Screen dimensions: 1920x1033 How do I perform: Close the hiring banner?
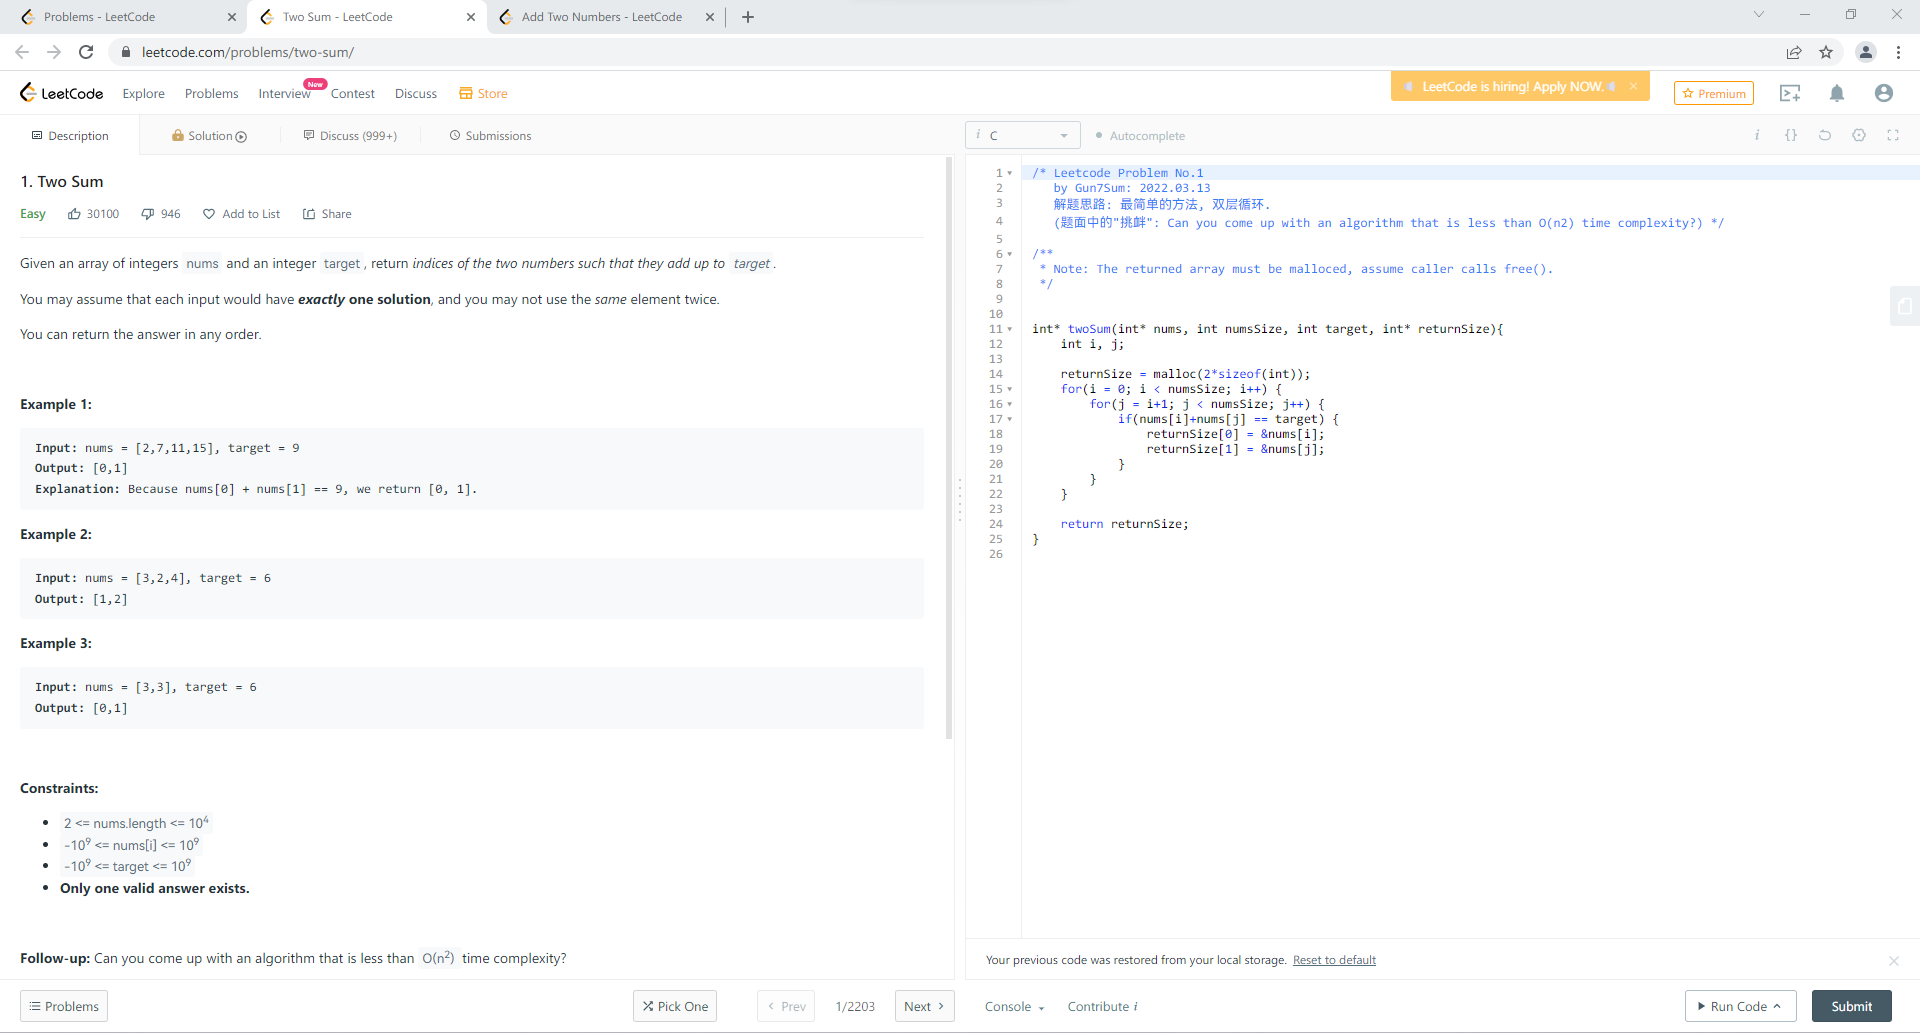(1633, 87)
